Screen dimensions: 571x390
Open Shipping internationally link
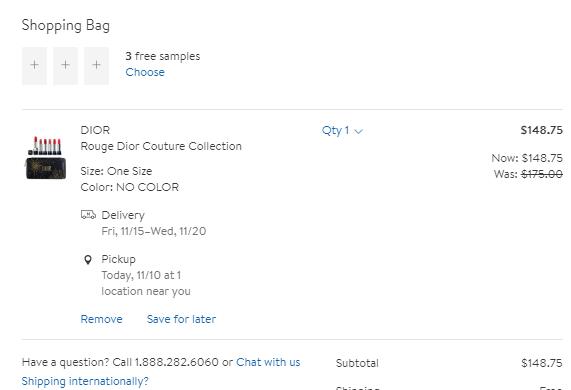point(85,381)
